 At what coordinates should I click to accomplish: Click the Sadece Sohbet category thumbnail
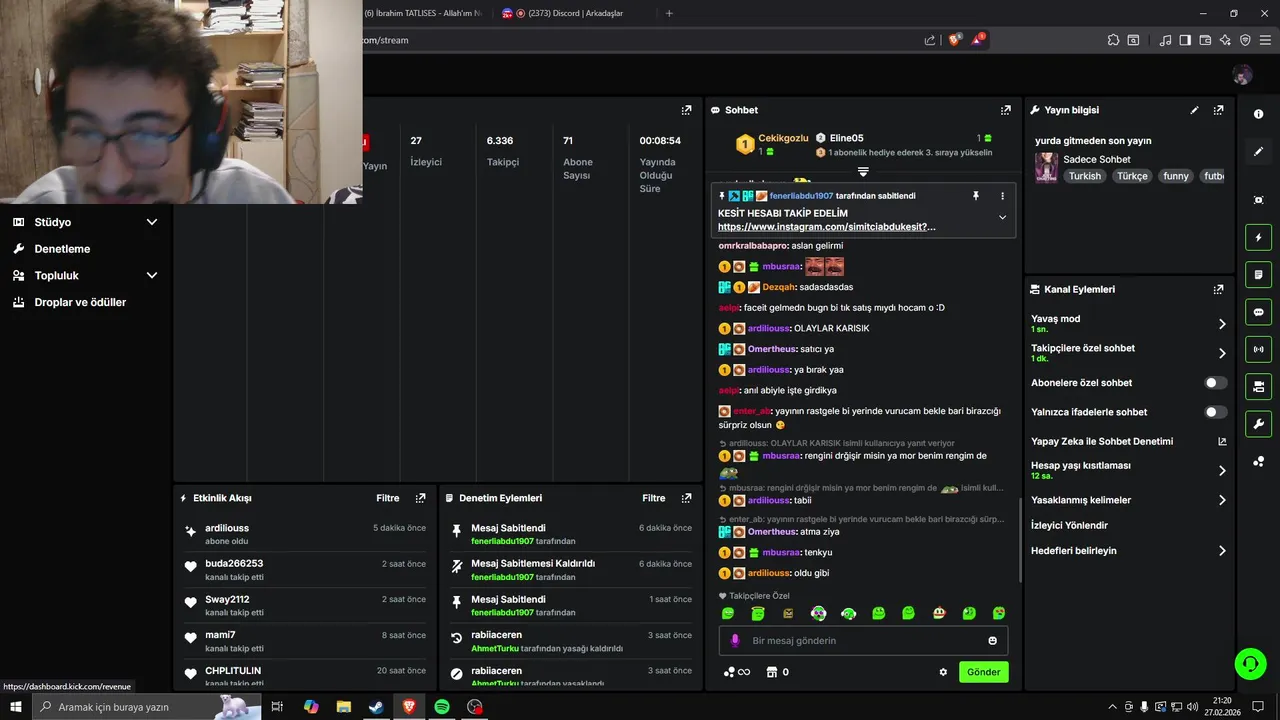[x=1046, y=167]
